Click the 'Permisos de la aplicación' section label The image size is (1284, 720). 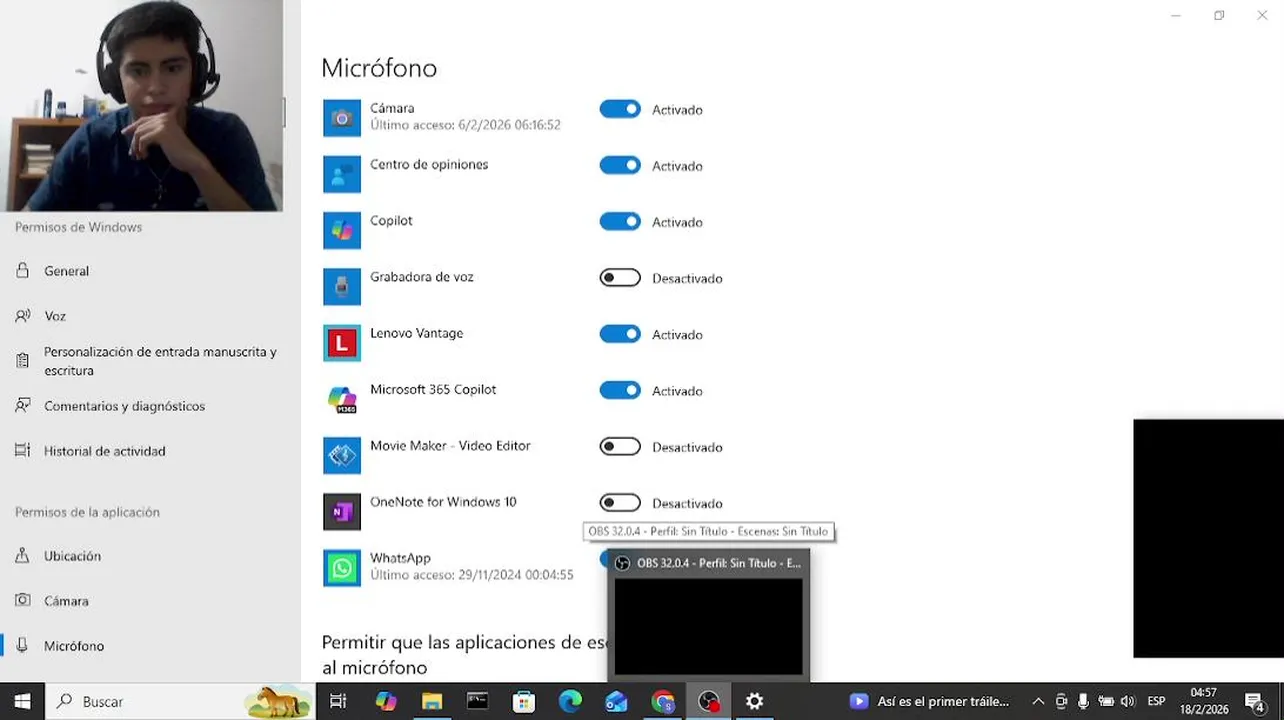click(87, 512)
